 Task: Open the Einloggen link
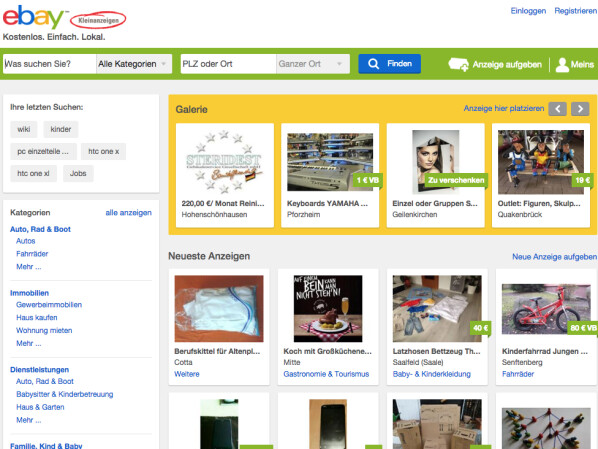[528, 11]
